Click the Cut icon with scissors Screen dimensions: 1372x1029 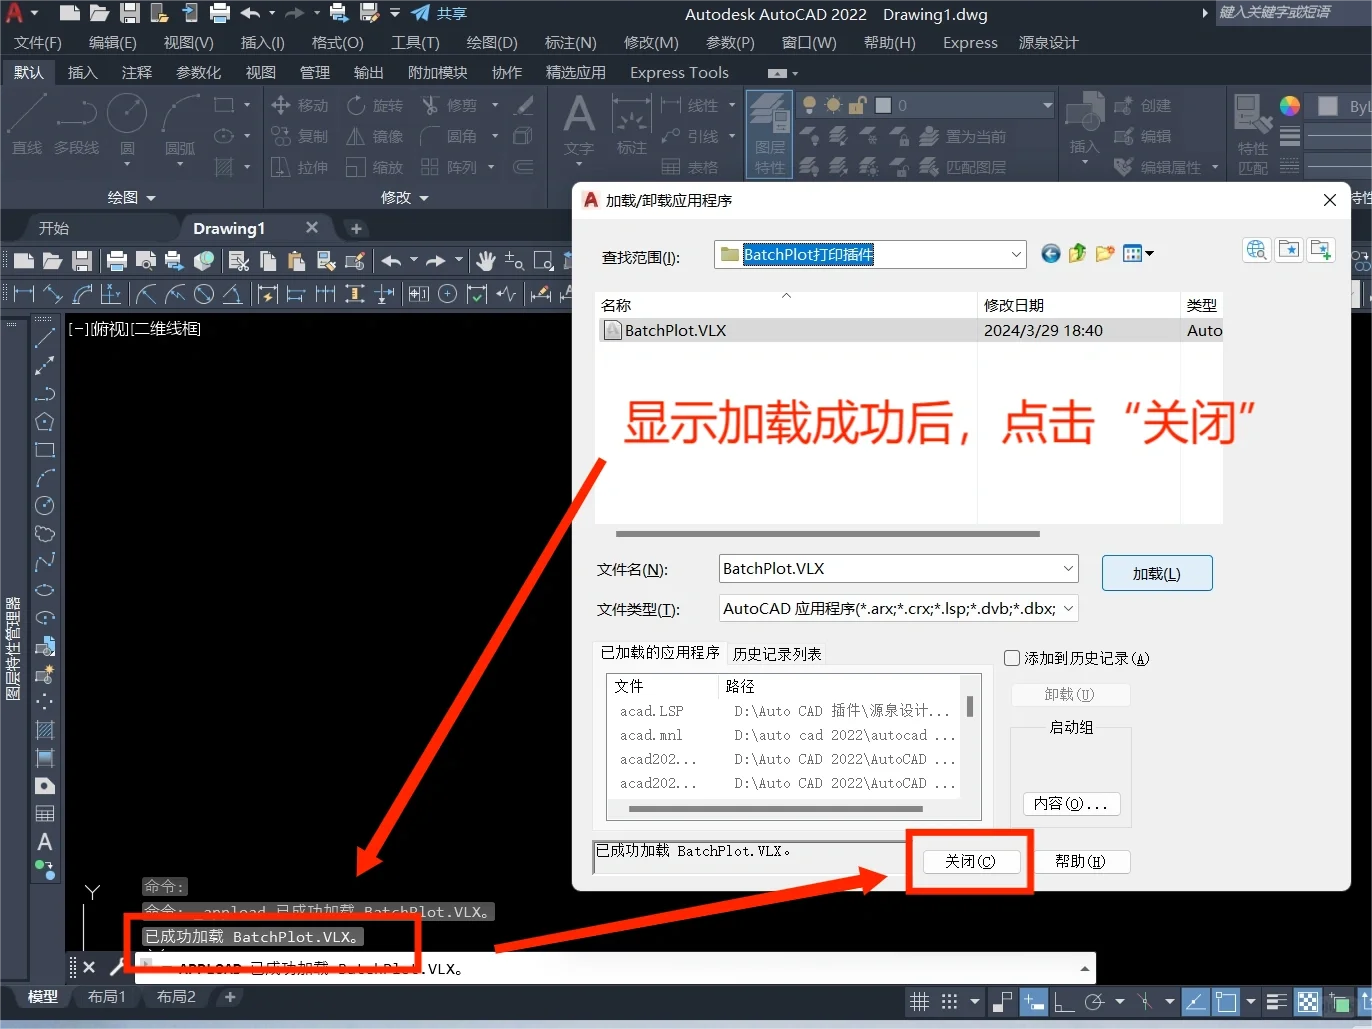click(239, 261)
